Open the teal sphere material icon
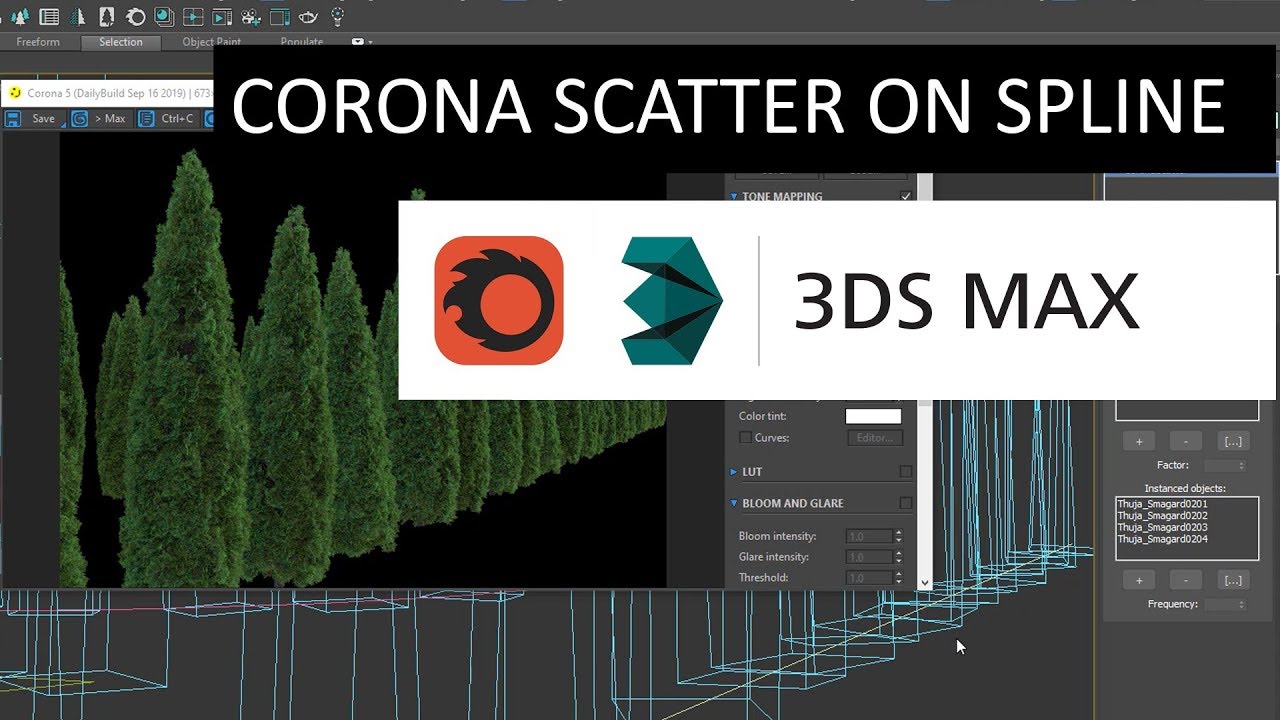 164,16
